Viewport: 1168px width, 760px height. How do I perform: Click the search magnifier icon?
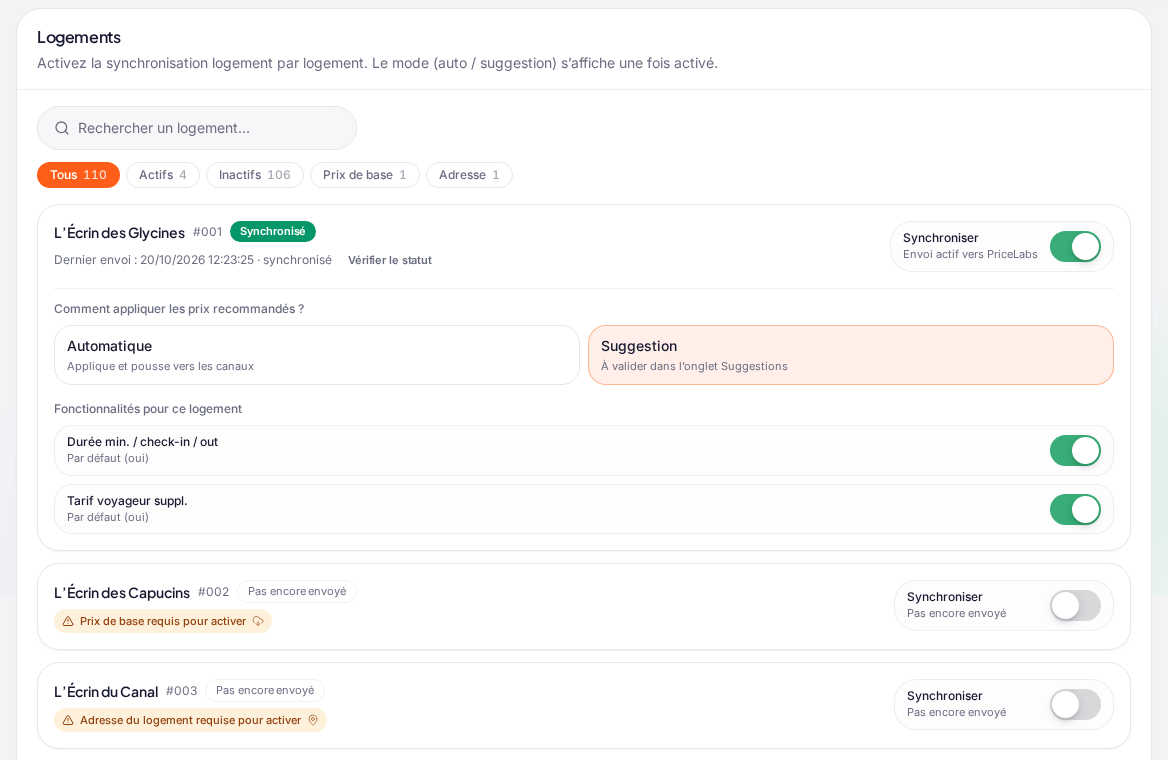pos(62,128)
